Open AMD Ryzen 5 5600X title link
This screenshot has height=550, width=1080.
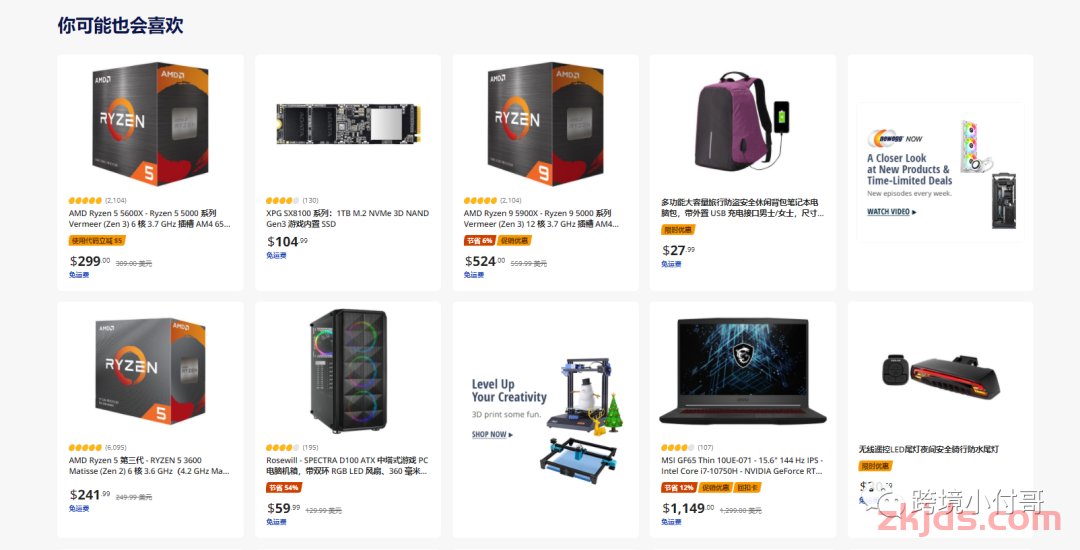click(x=150, y=219)
